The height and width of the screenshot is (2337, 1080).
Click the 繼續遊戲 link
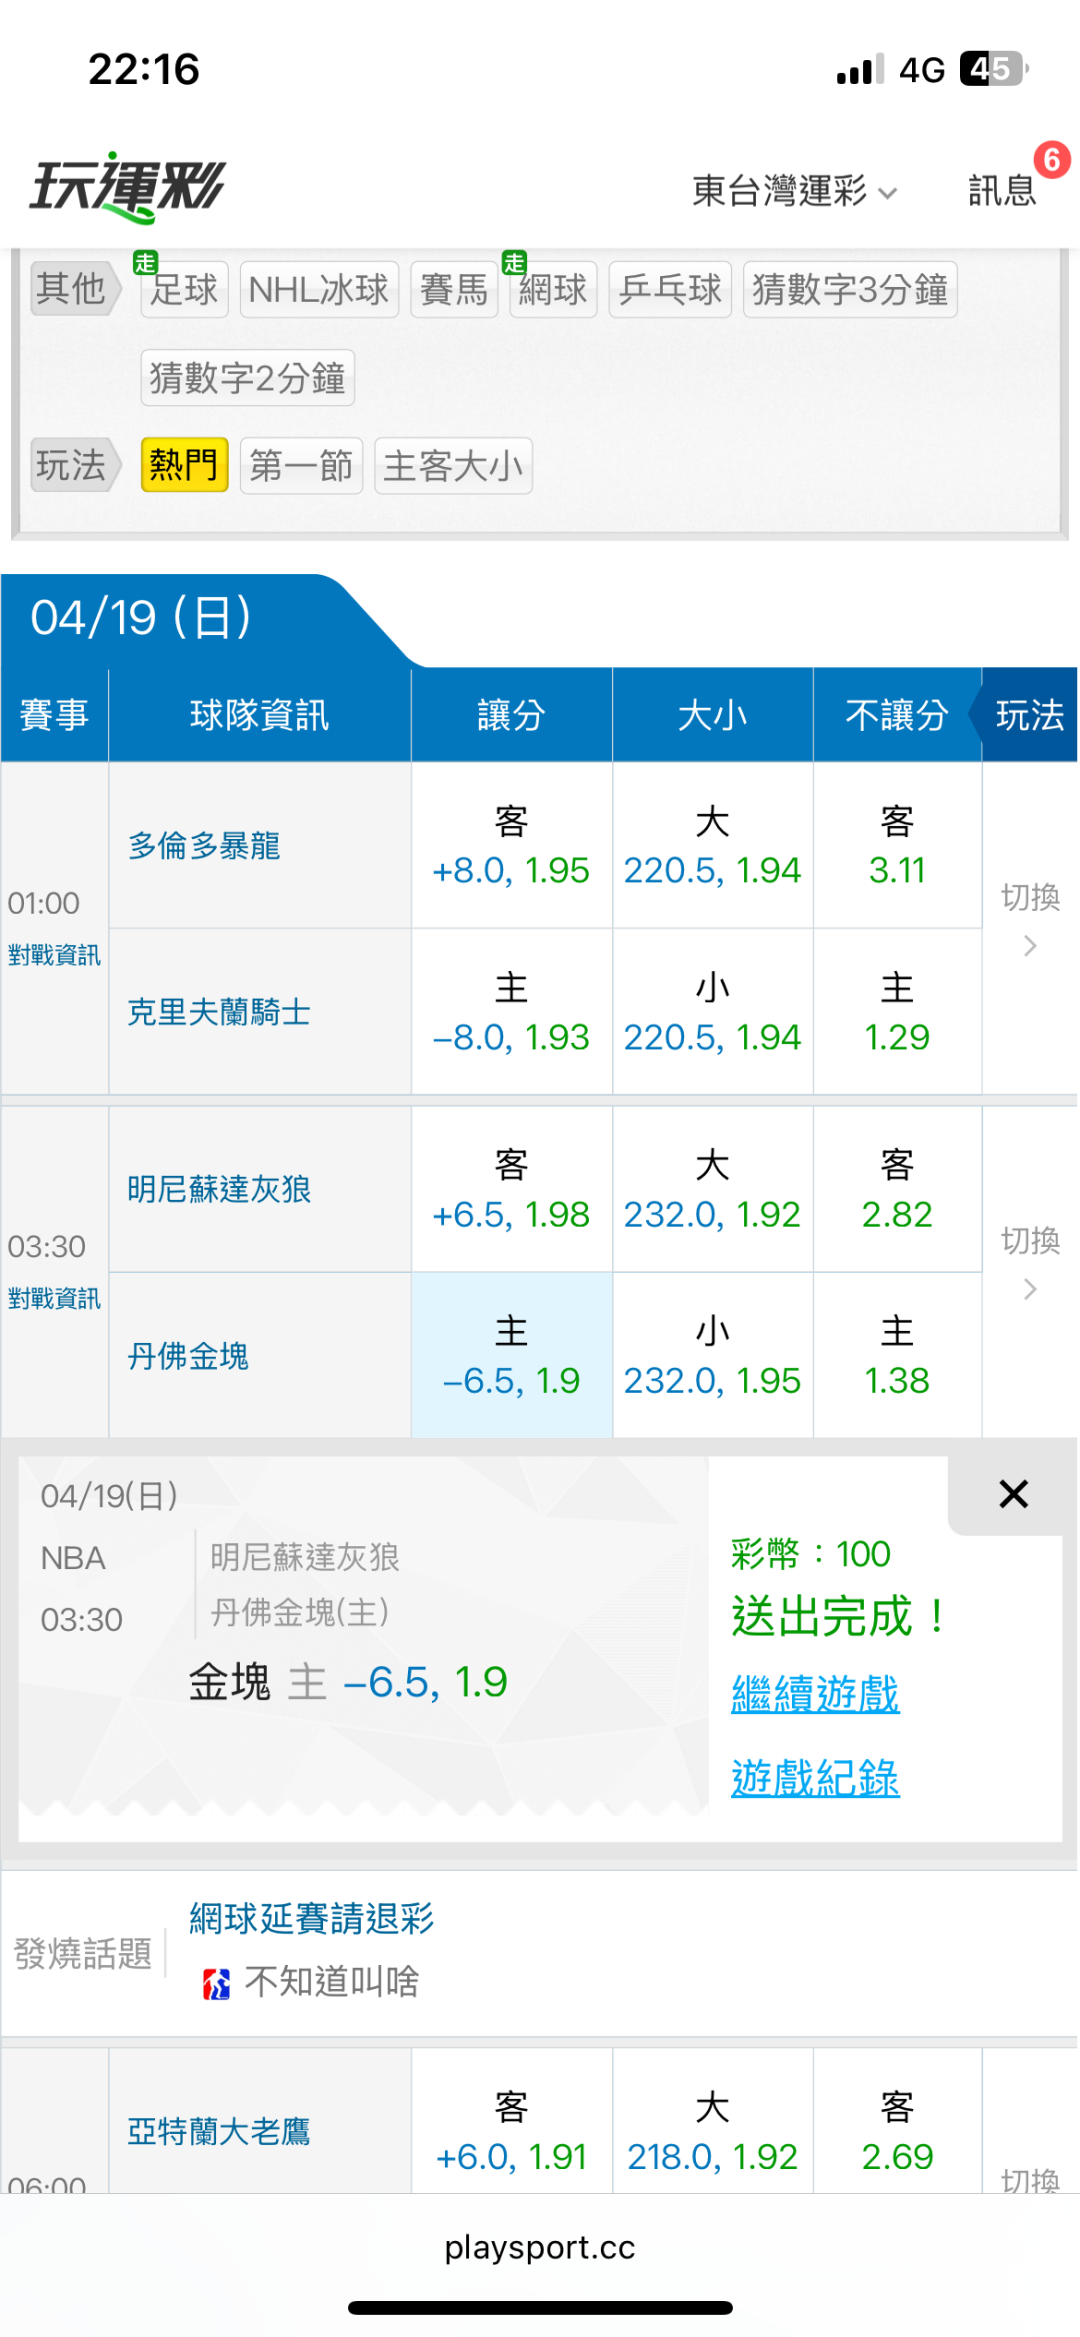click(815, 1694)
